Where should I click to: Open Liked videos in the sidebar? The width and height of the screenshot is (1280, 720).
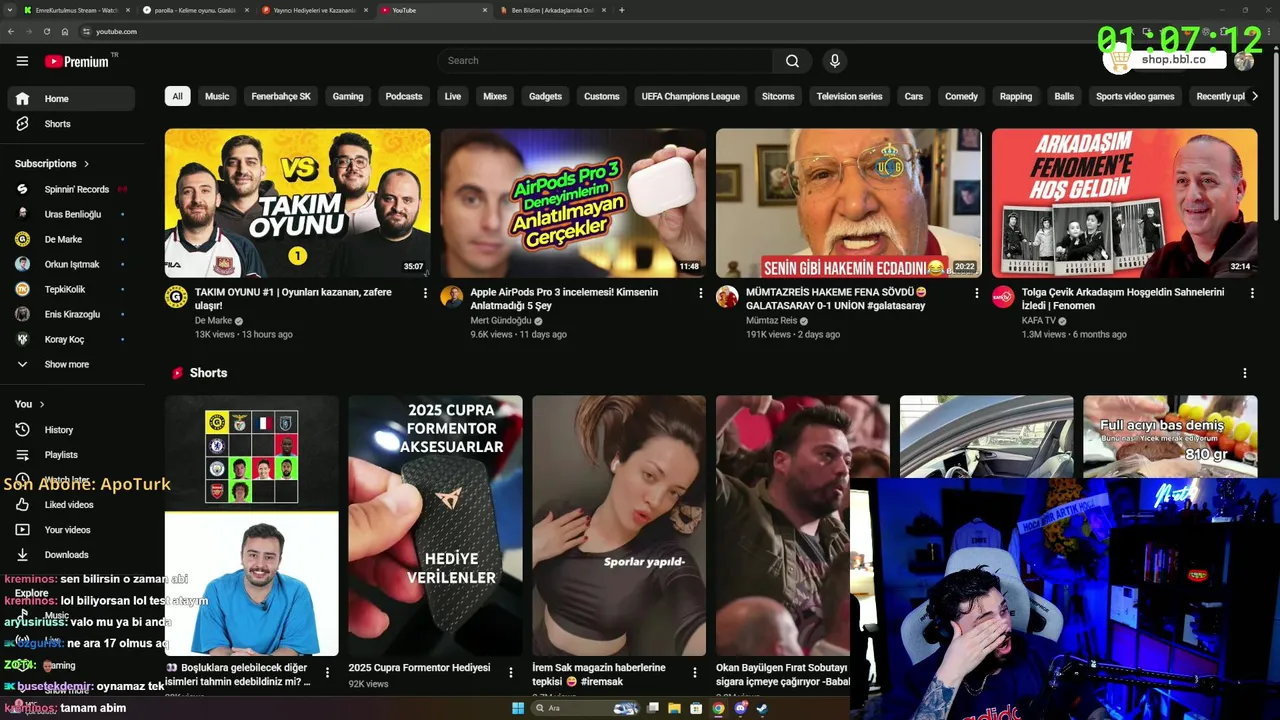click(71, 505)
